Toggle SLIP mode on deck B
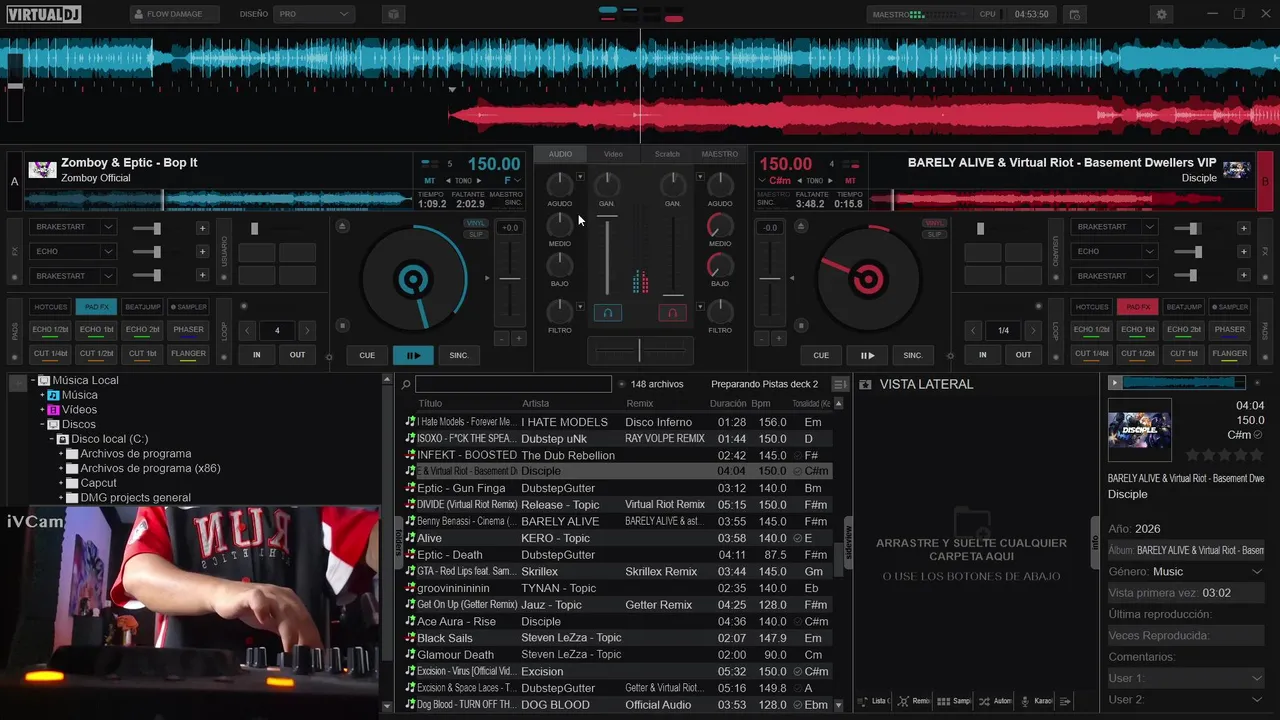The height and width of the screenshot is (720, 1280). [934, 234]
